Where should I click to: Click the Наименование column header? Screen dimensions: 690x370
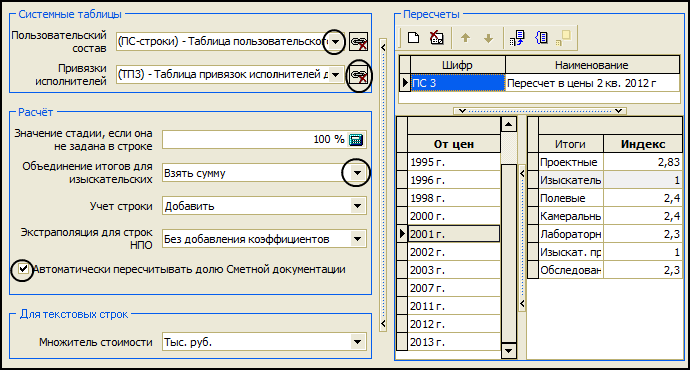pos(592,65)
